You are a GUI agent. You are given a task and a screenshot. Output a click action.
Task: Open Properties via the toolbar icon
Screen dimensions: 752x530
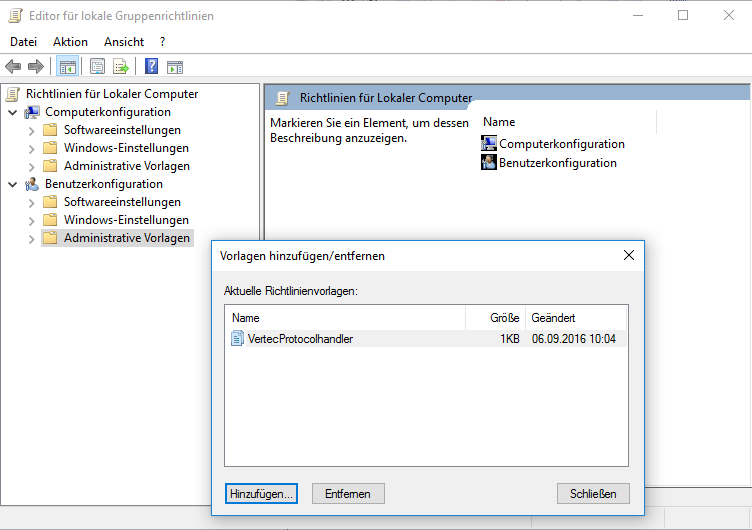point(97,67)
